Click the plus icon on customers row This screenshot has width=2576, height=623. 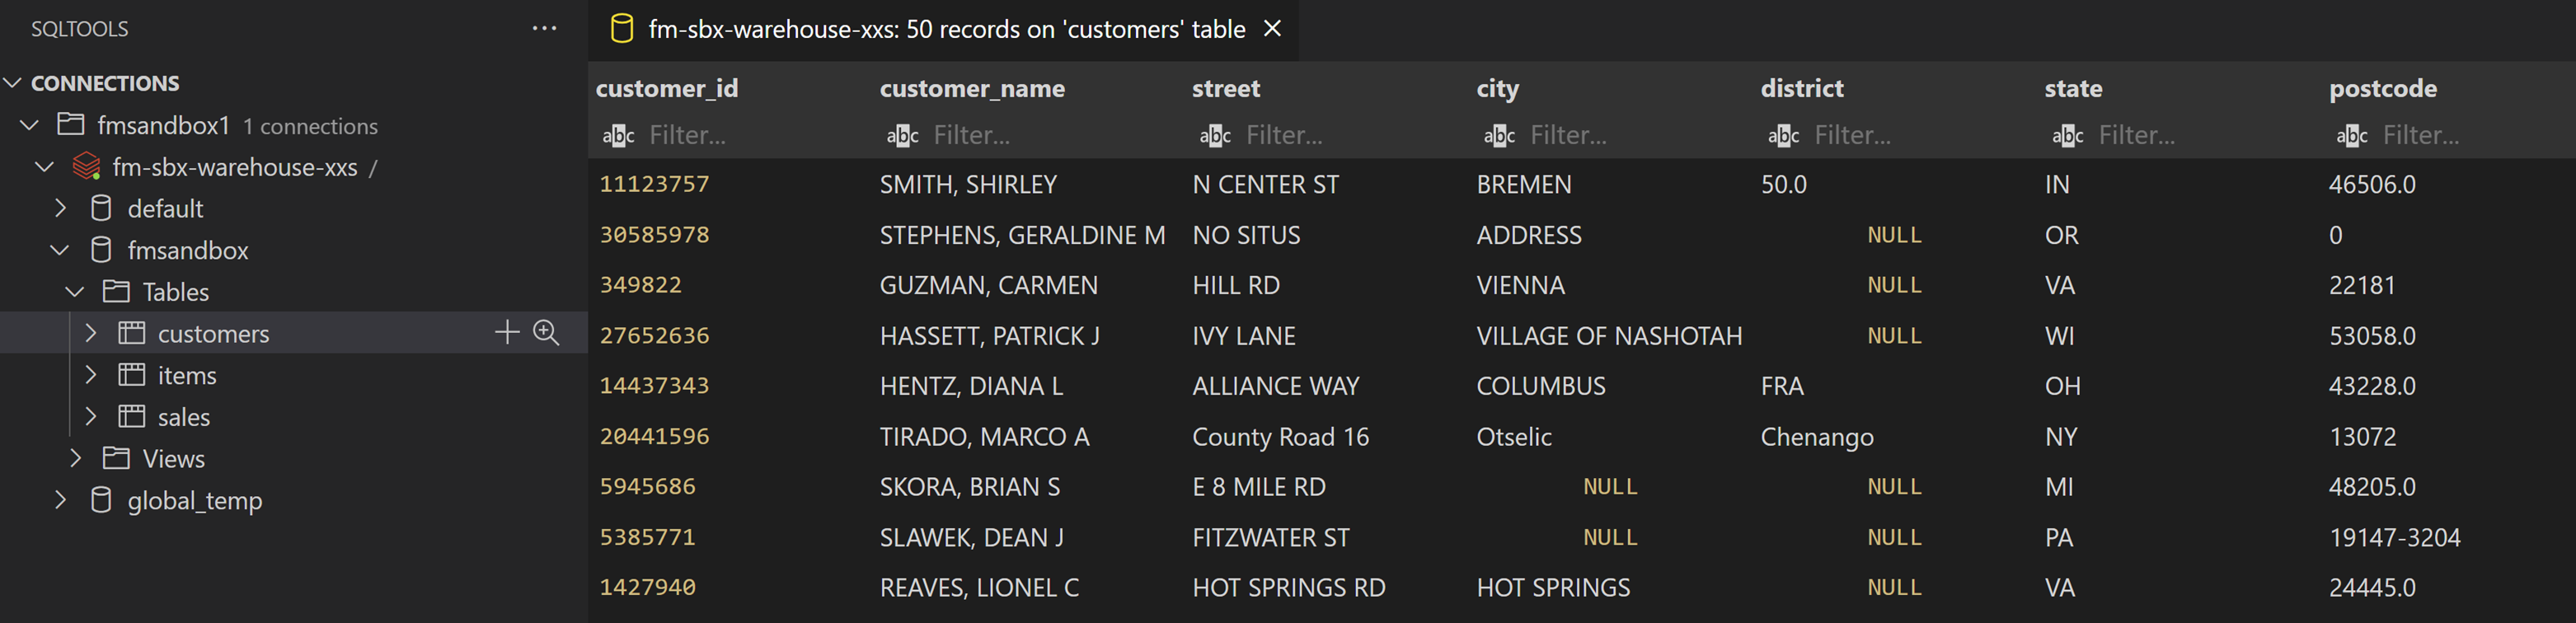pyautogui.click(x=507, y=333)
